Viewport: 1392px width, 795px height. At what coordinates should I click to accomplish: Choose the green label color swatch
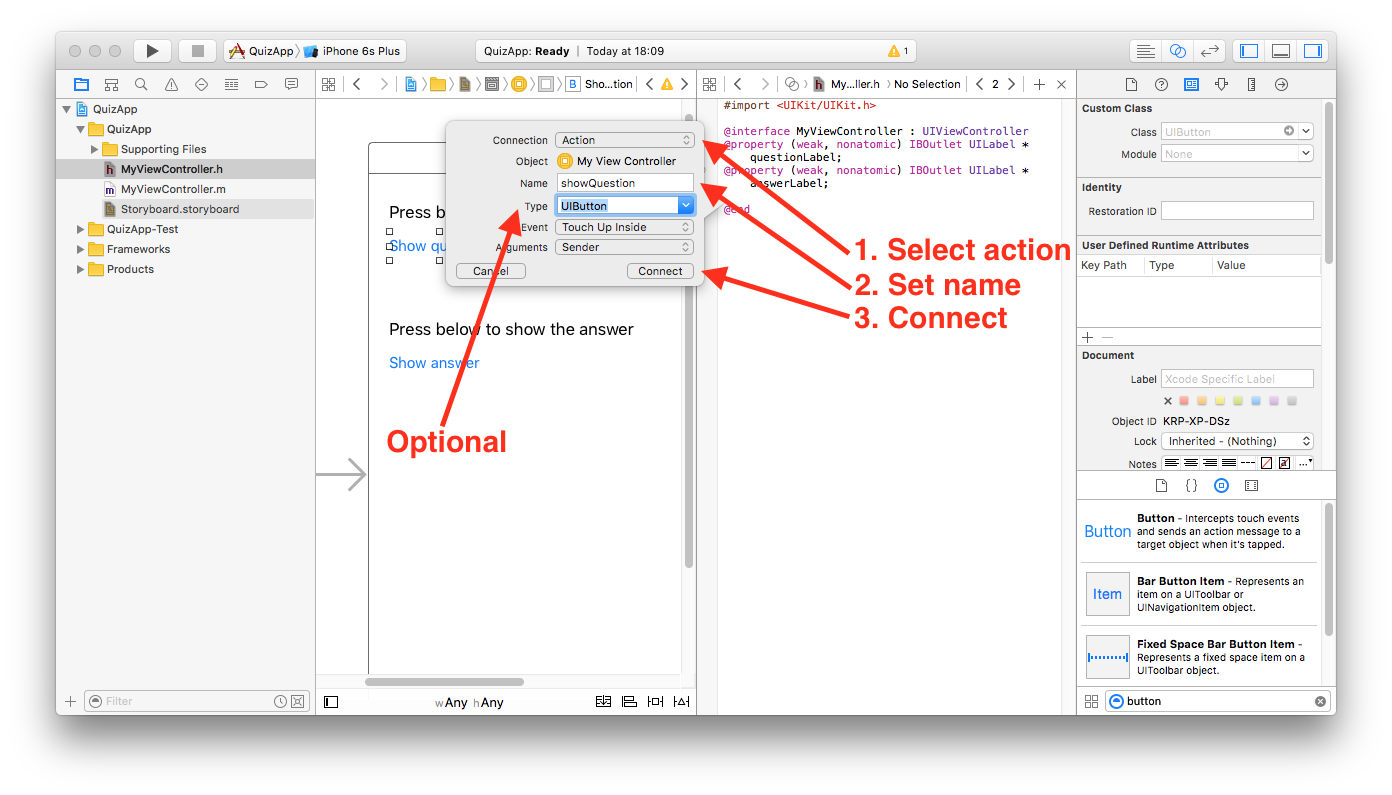[x=1238, y=401]
